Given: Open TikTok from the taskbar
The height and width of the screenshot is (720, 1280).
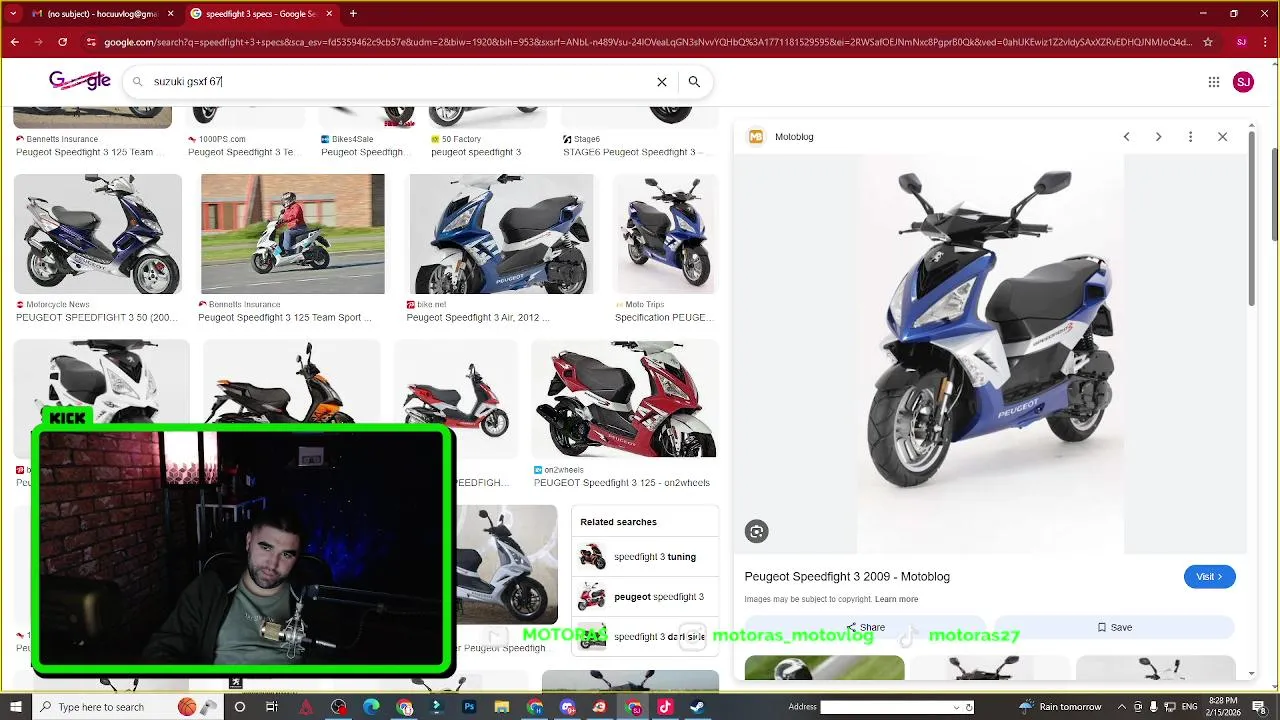Looking at the screenshot, I should click(x=665, y=707).
